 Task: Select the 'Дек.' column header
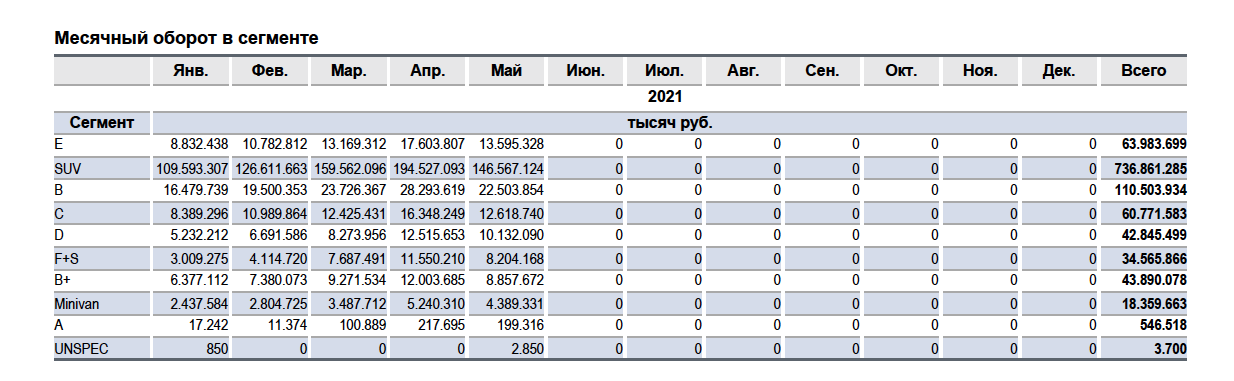click(1059, 71)
